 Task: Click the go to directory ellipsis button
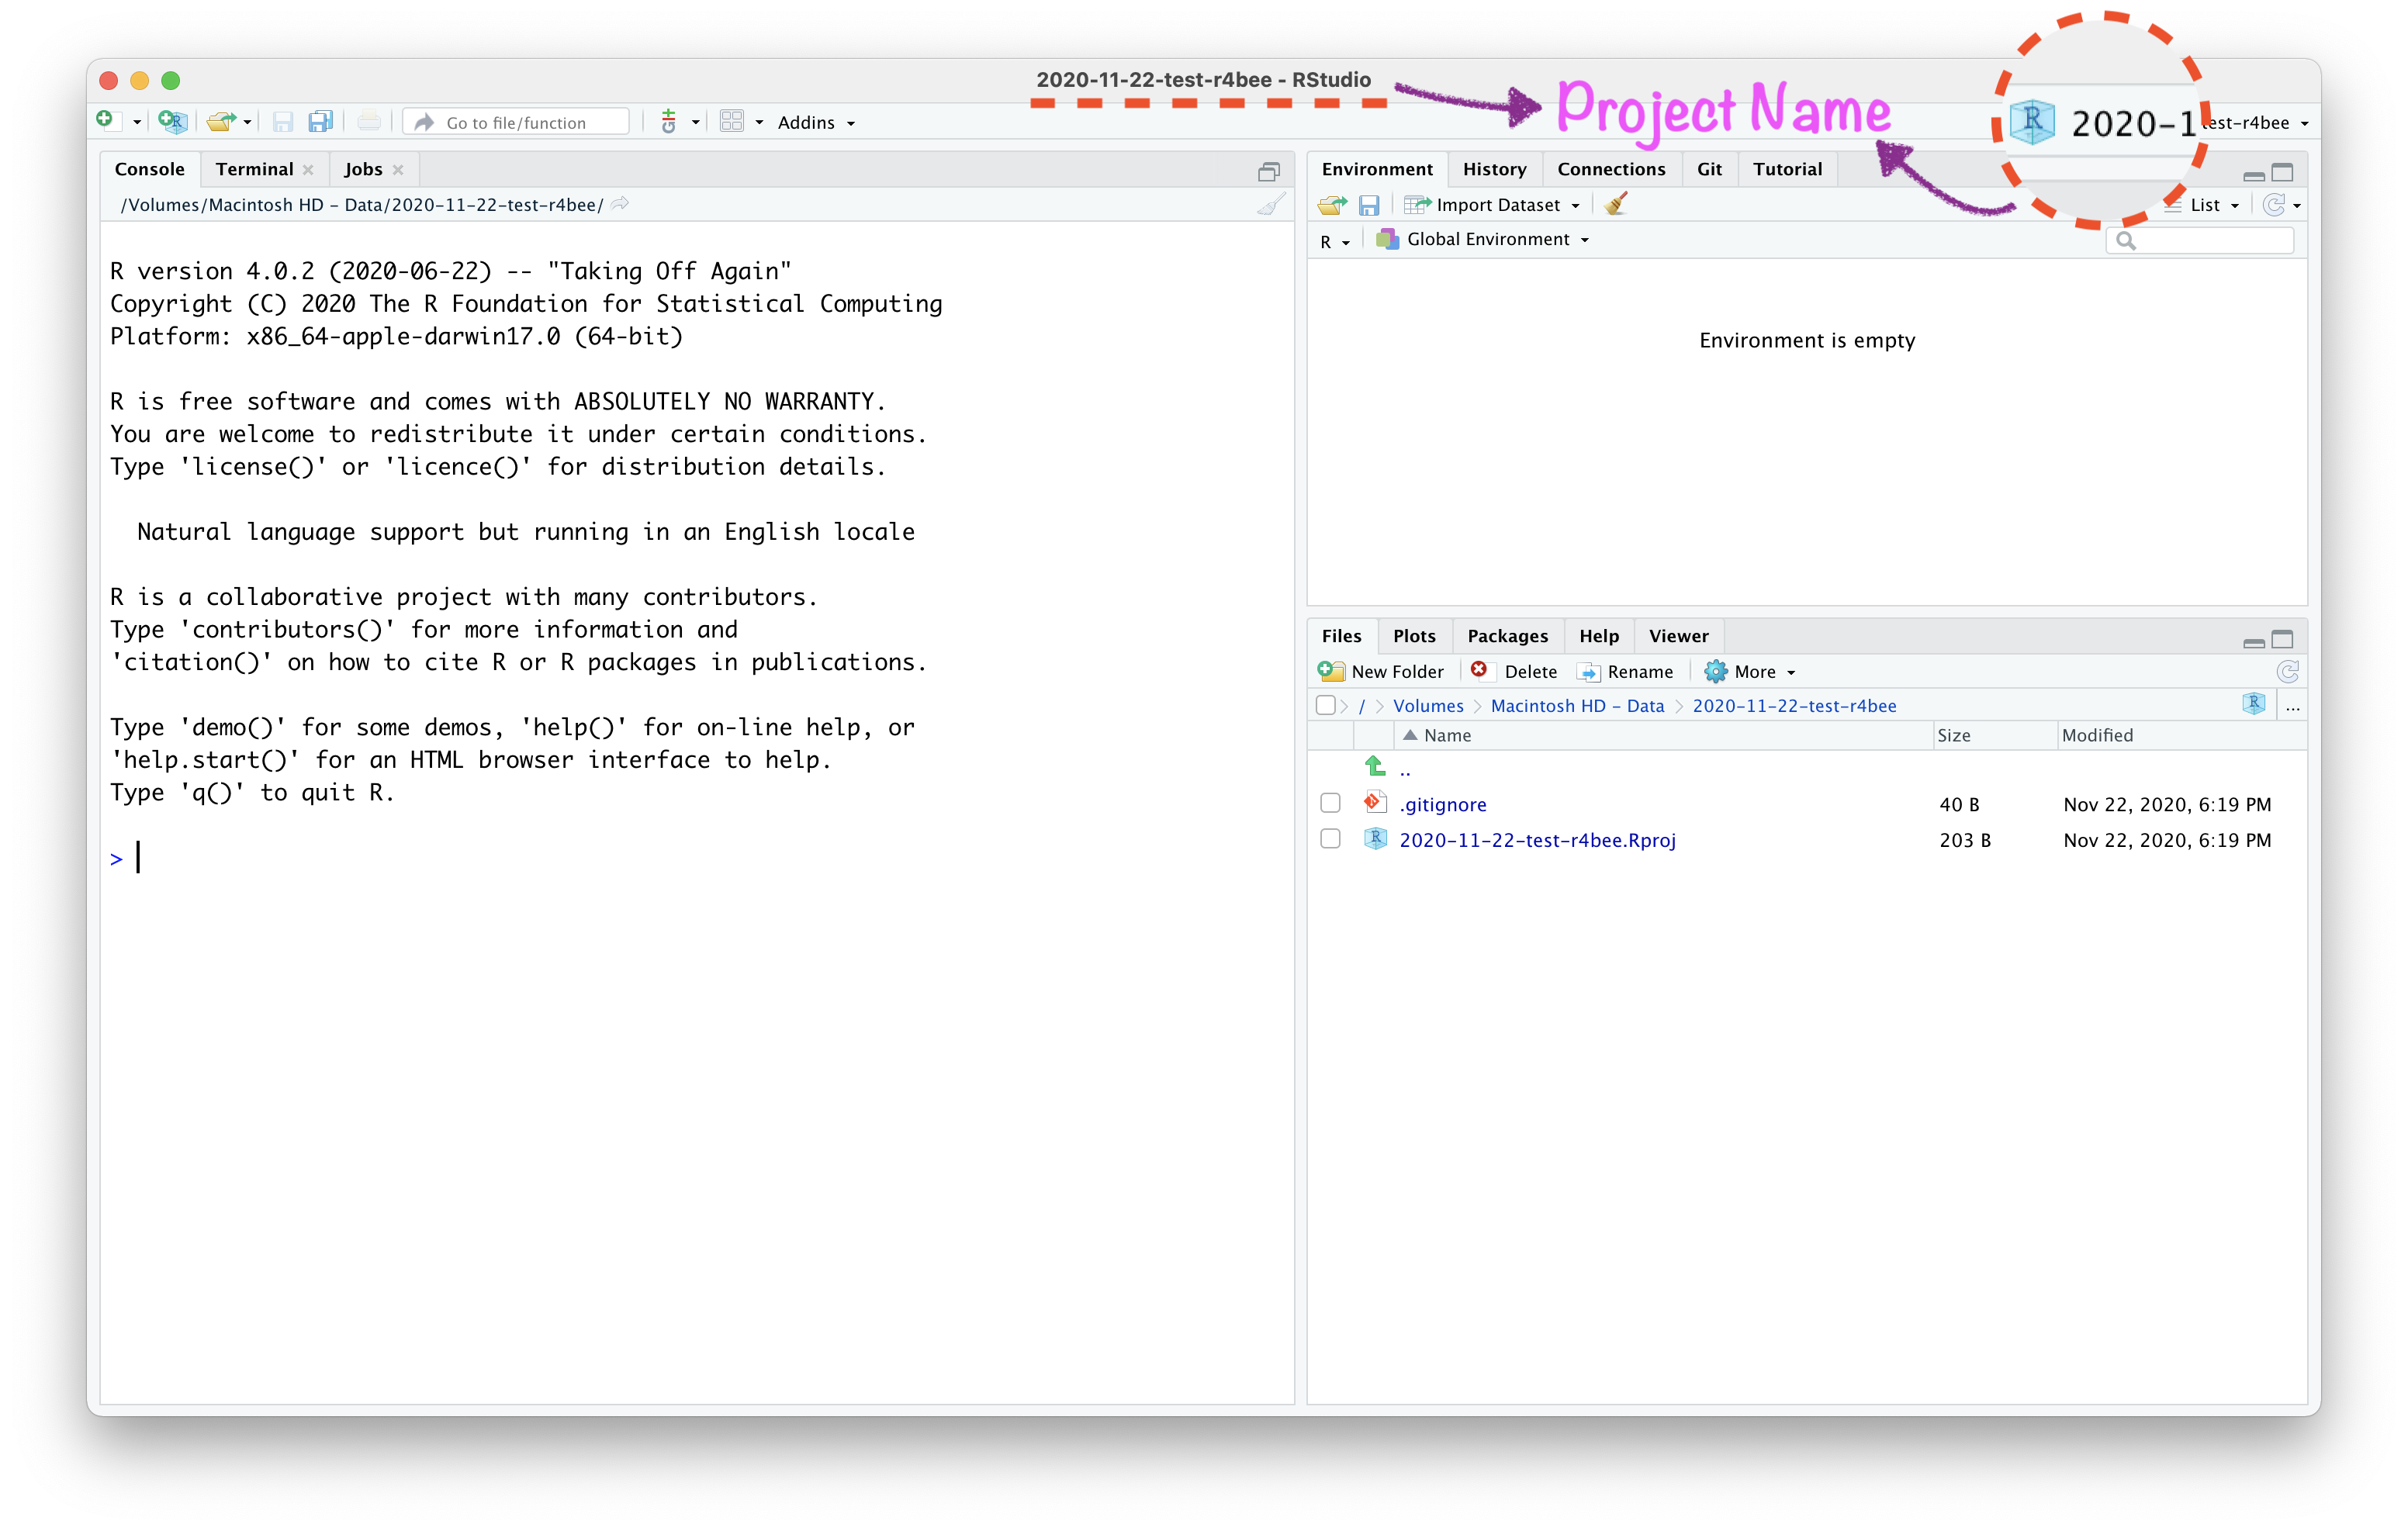2293,707
